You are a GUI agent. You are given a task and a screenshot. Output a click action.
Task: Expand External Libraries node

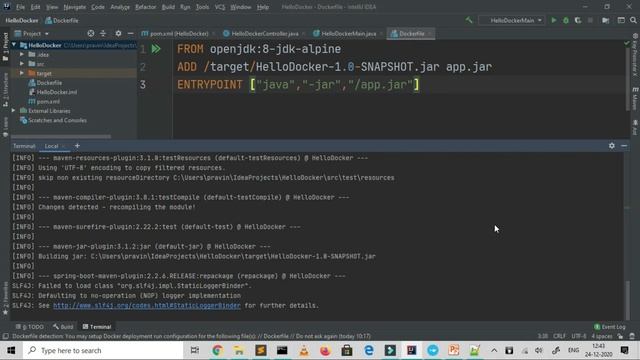14,111
